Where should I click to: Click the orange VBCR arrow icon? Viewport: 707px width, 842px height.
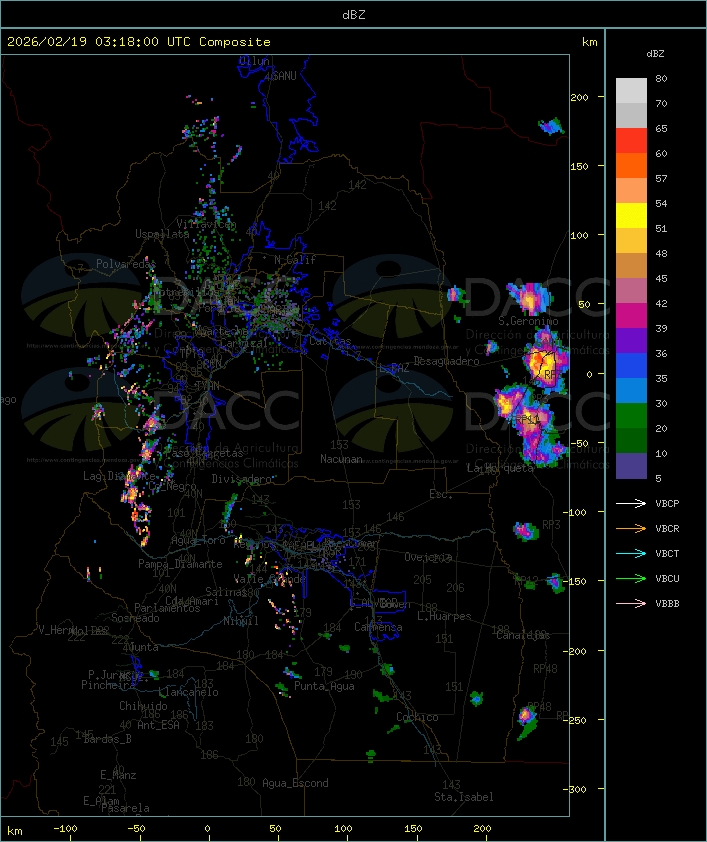[631, 528]
